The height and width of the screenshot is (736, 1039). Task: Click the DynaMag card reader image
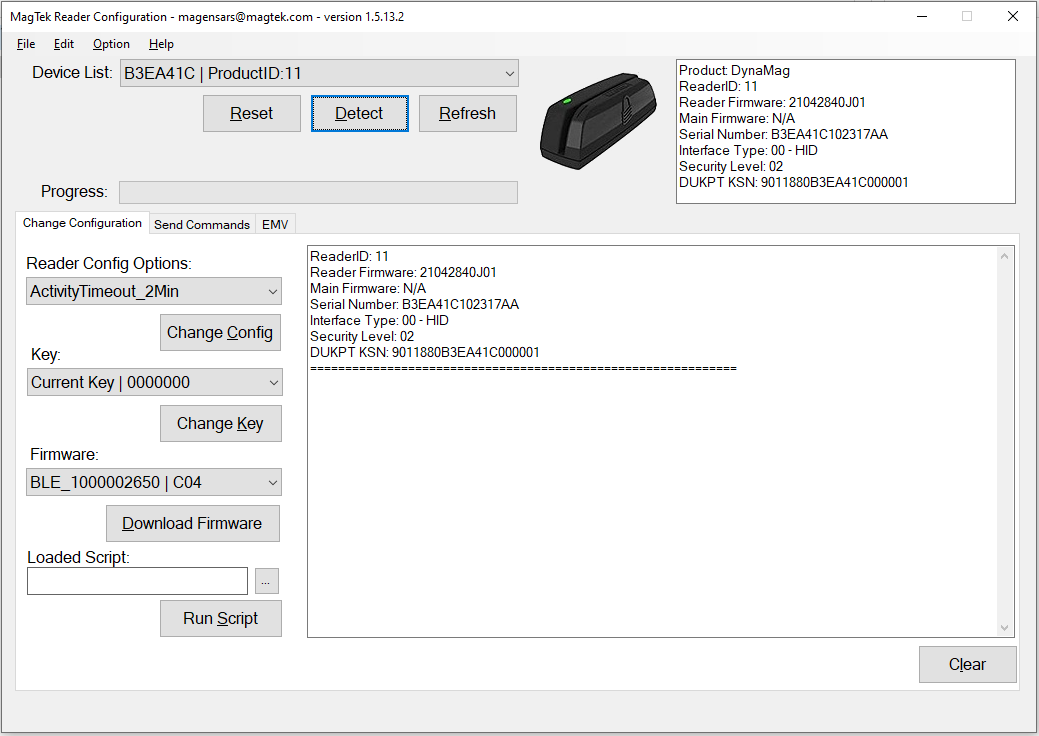point(598,121)
